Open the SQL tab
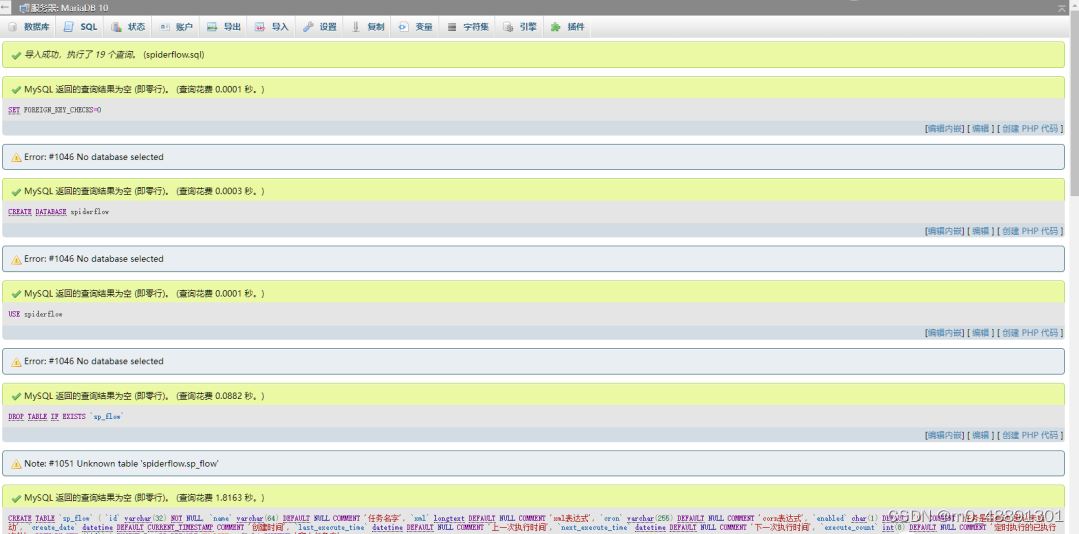Image resolution: width=1079 pixels, height=534 pixels. [x=81, y=27]
